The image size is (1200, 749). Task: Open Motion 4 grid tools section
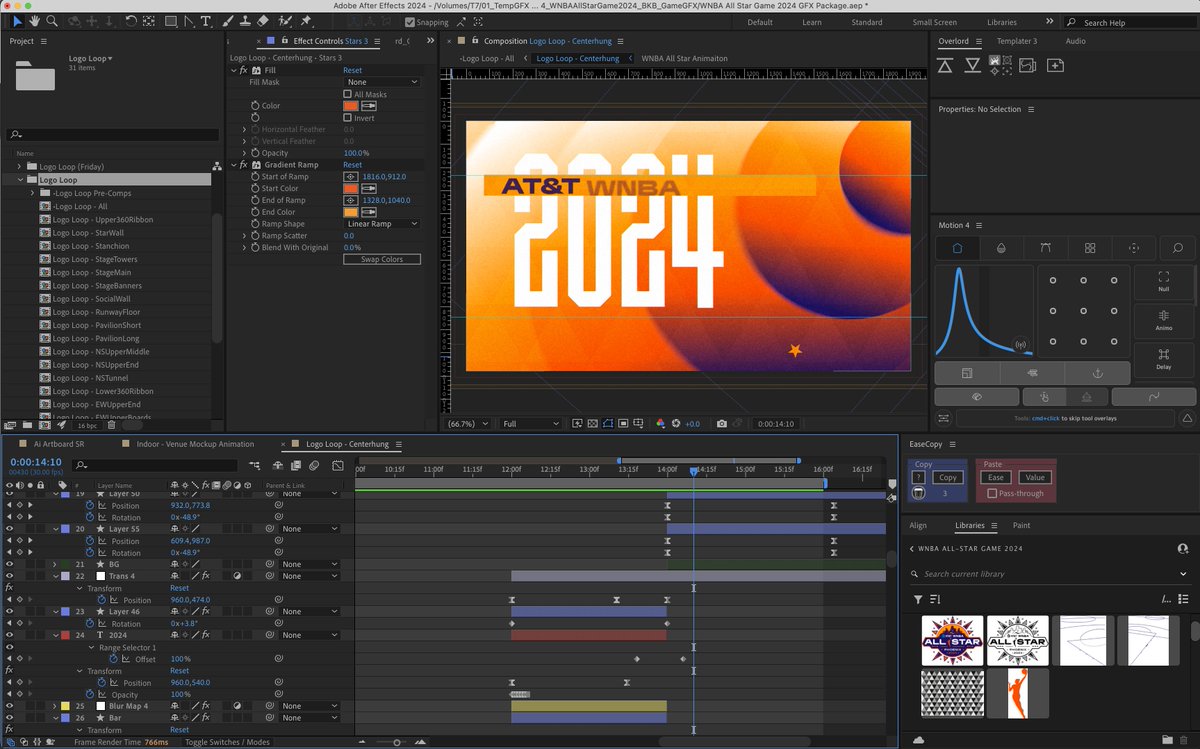click(x=1090, y=247)
